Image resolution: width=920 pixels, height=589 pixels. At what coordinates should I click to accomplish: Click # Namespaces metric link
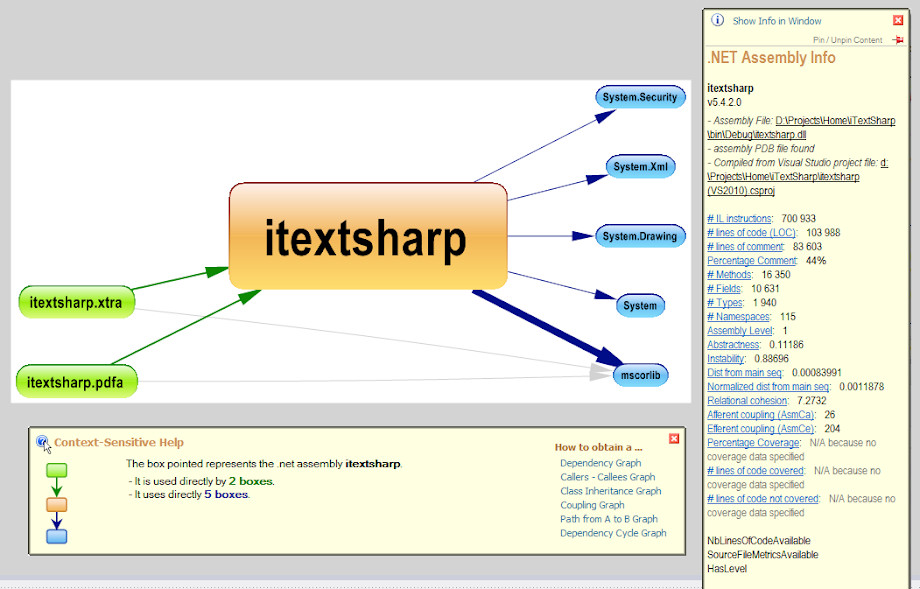pyautogui.click(x=739, y=317)
